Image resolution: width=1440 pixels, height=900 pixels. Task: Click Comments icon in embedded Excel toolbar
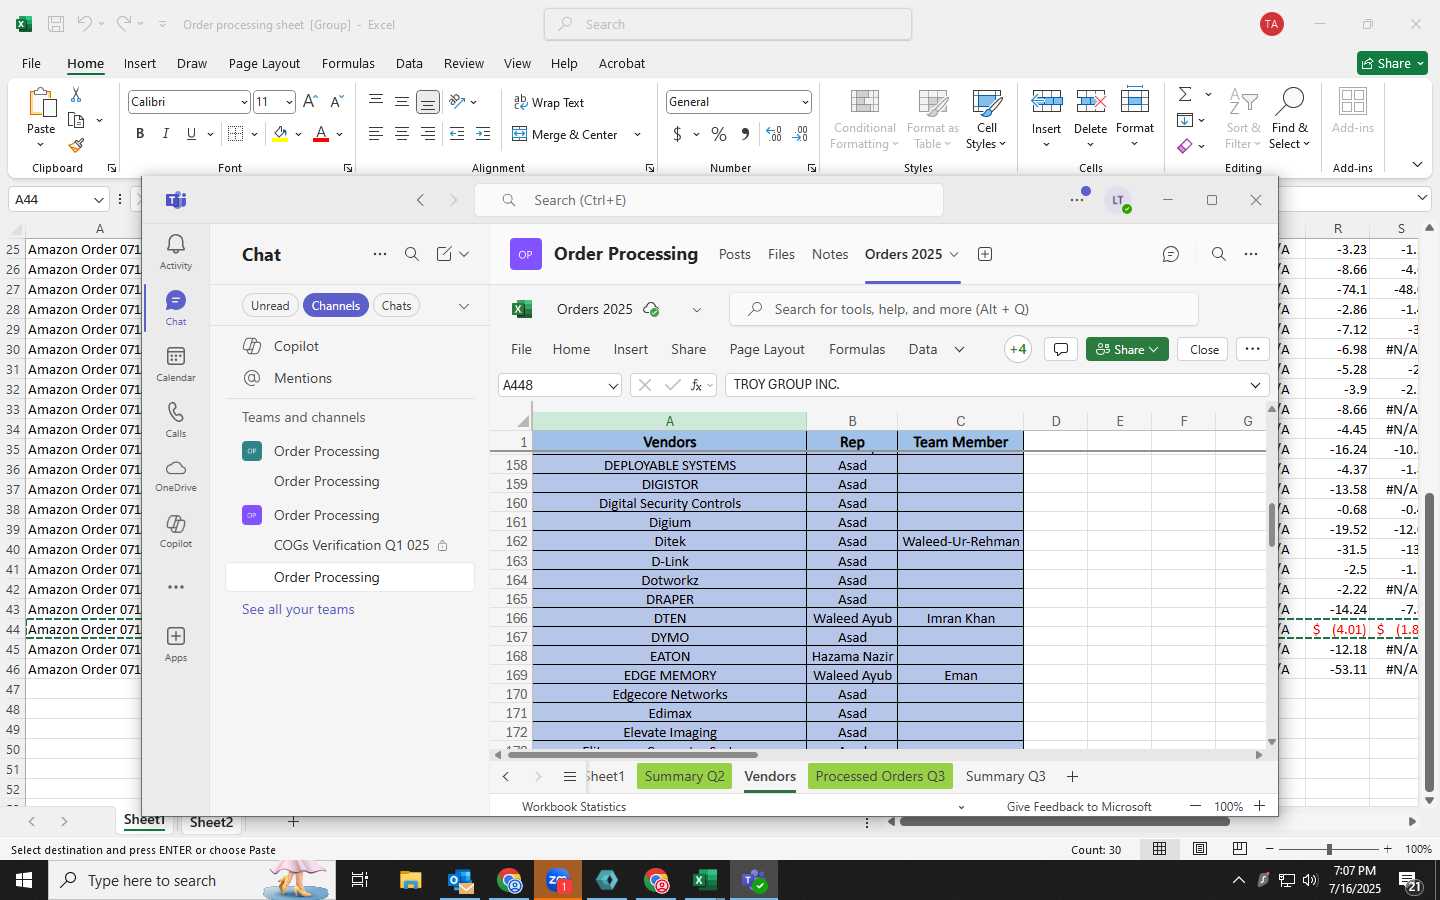click(x=1061, y=349)
